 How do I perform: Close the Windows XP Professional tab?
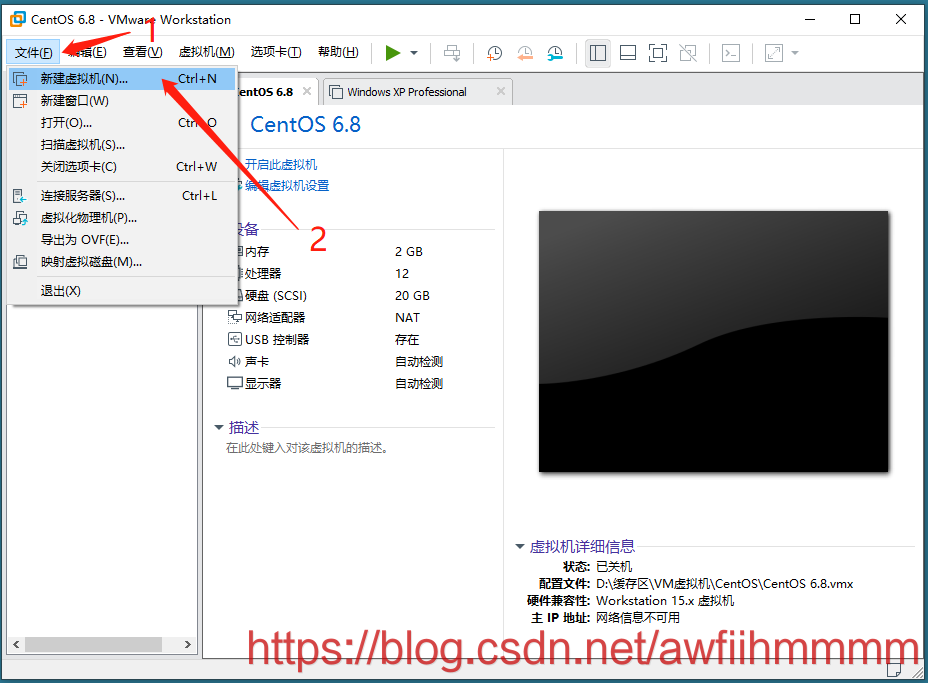(x=501, y=91)
